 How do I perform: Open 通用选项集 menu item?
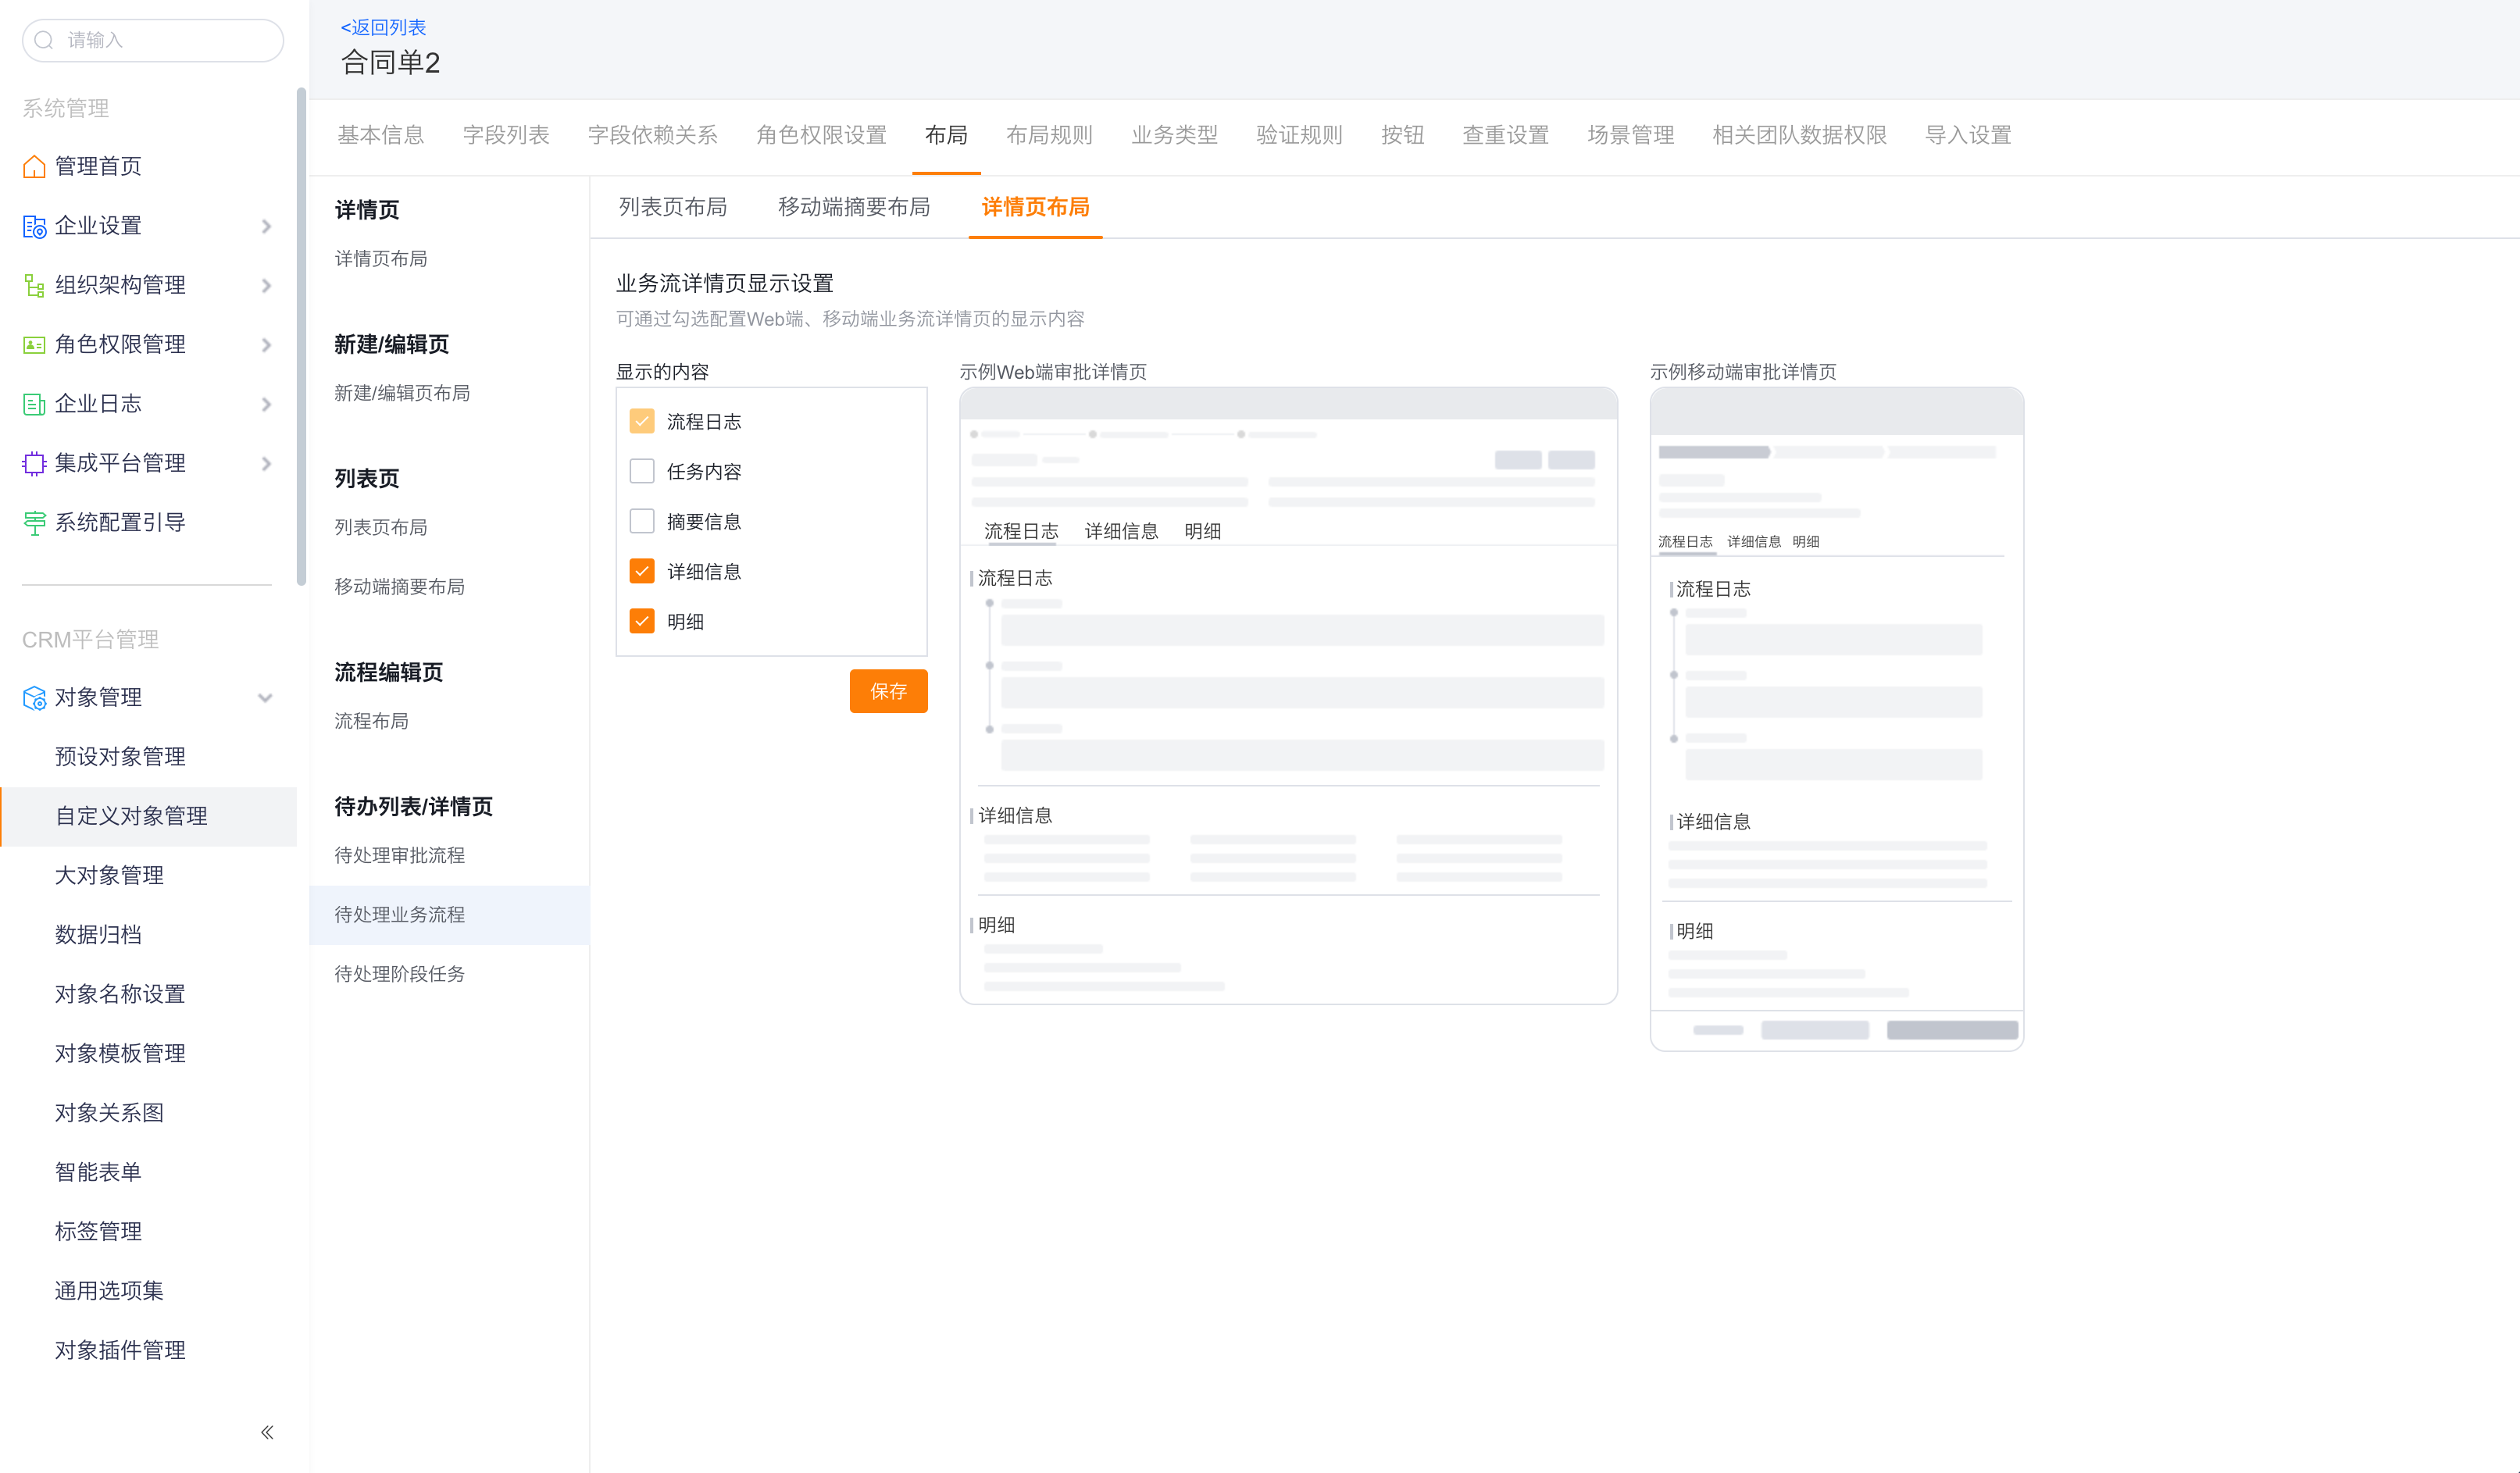coord(109,1291)
